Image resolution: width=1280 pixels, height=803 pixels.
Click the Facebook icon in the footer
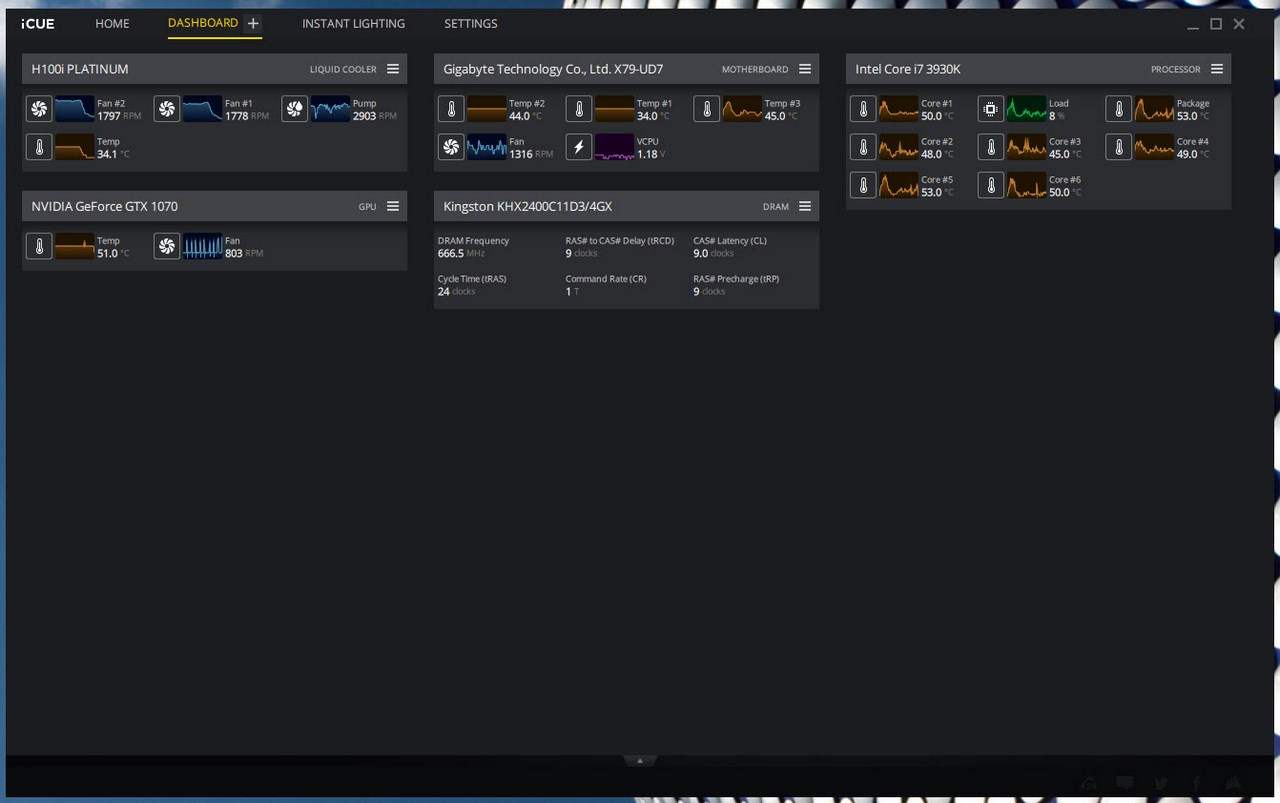tap(1196, 783)
